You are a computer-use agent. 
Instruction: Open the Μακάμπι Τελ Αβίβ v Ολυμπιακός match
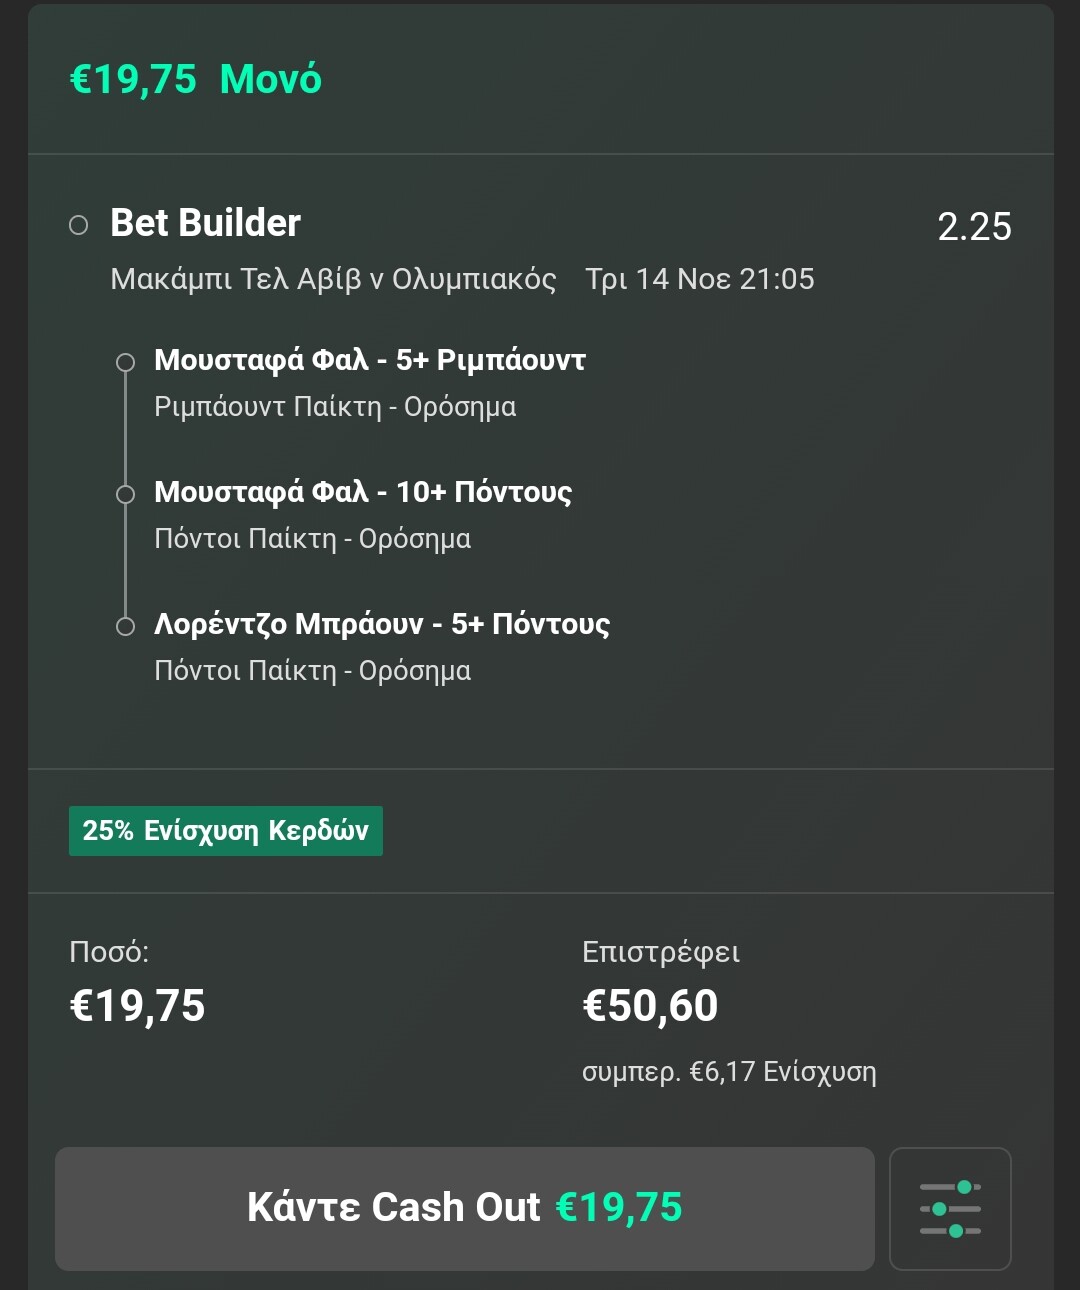click(333, 279)
